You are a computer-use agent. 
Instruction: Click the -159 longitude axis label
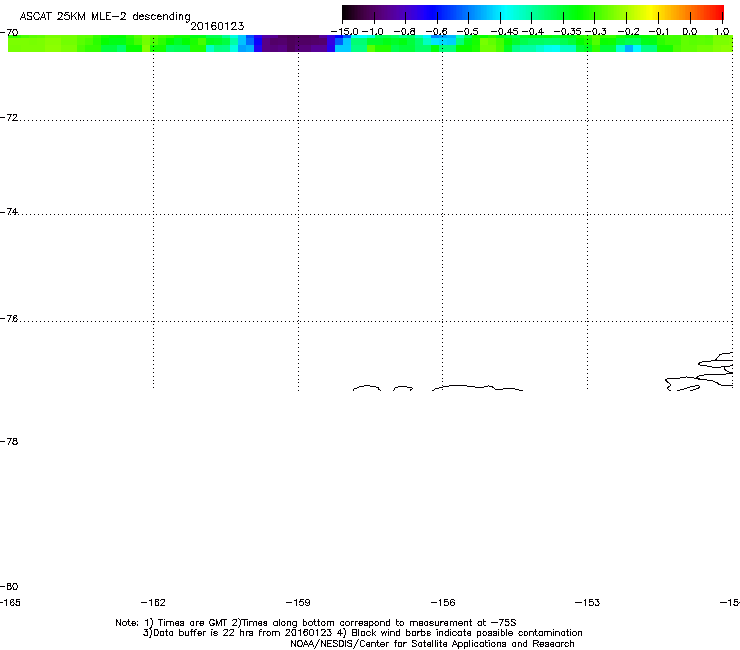click(x=298, y=602)
